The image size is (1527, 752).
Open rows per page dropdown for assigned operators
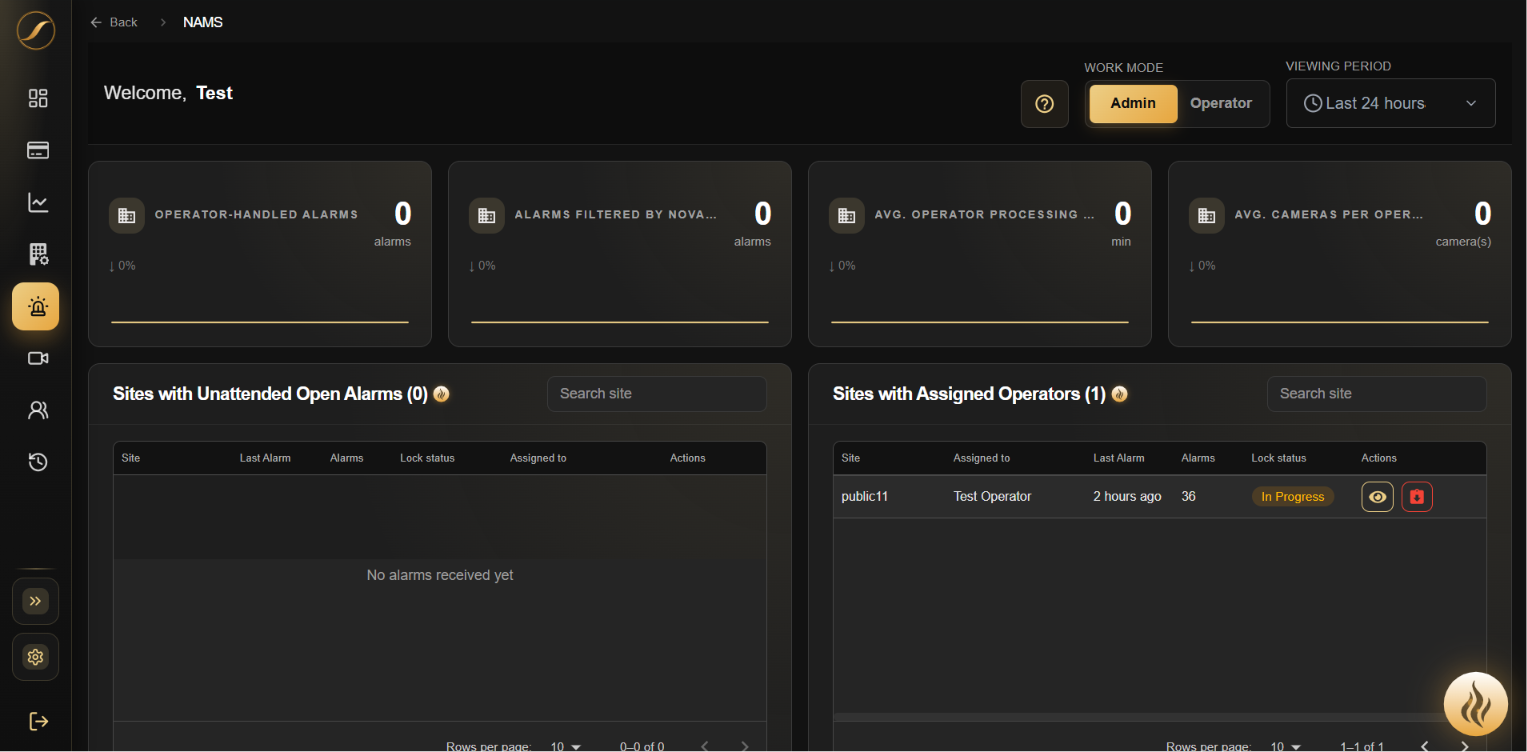1286,746
